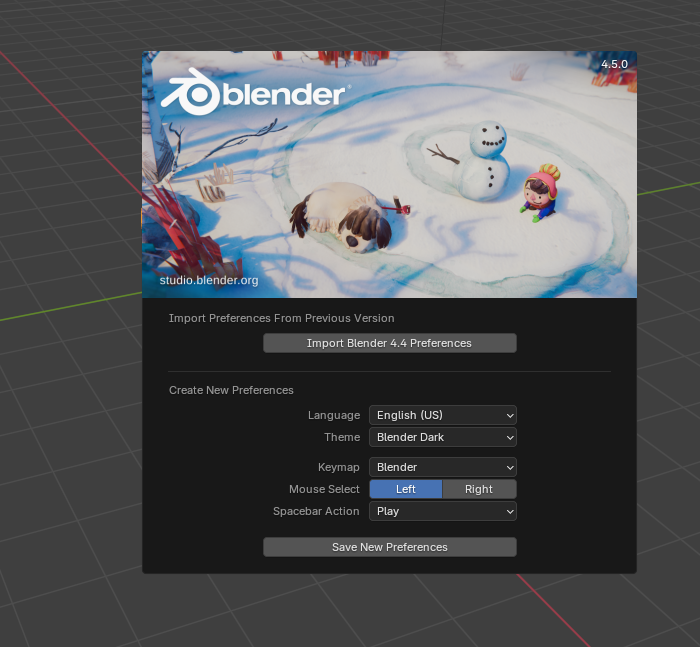This screenshot has width=700, height=647.
Task: Select Left for Mouse Select
Action: pos(406,489)
